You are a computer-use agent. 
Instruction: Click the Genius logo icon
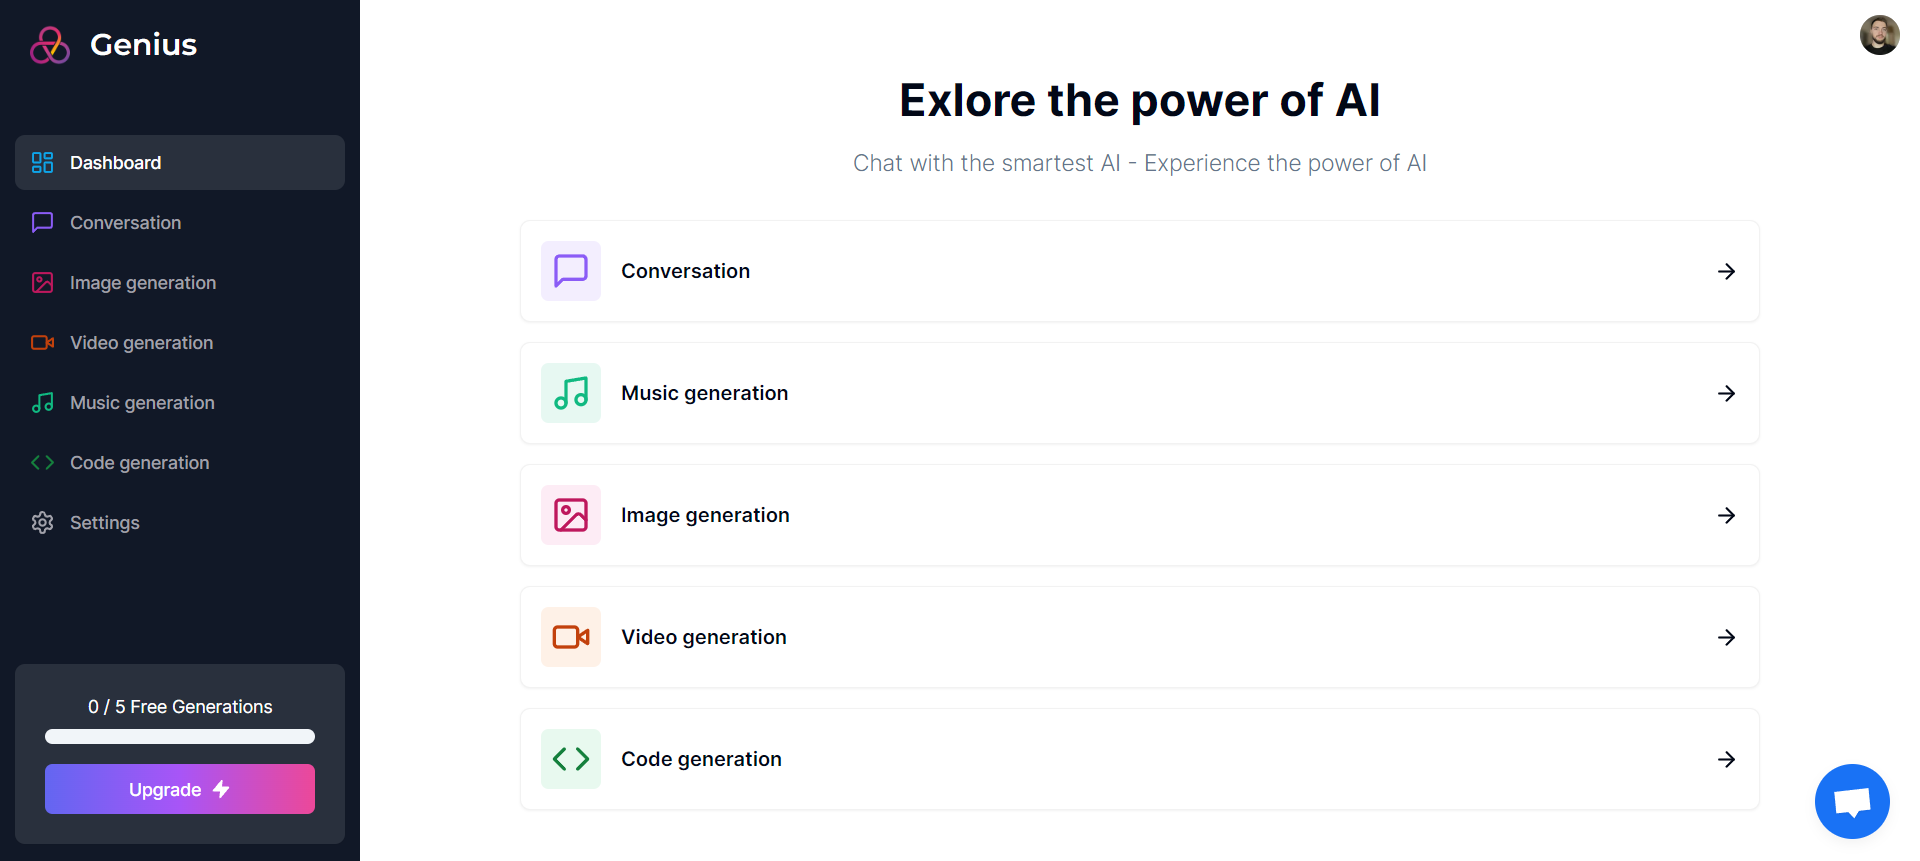[50, 45]
